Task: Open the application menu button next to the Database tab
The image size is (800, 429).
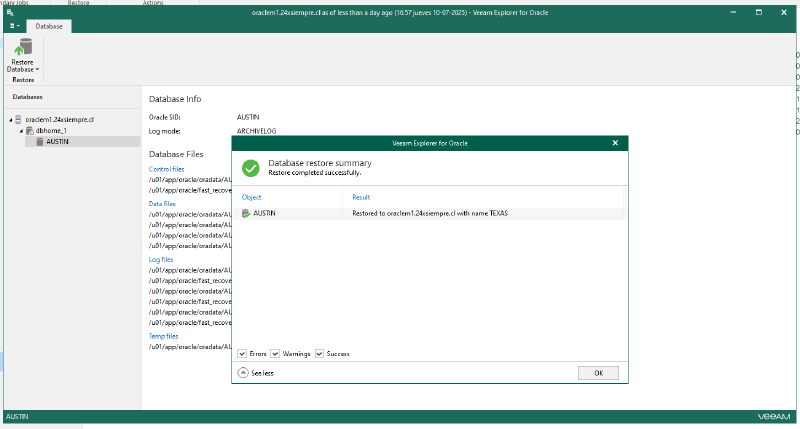Action: (x=14, y=26)
